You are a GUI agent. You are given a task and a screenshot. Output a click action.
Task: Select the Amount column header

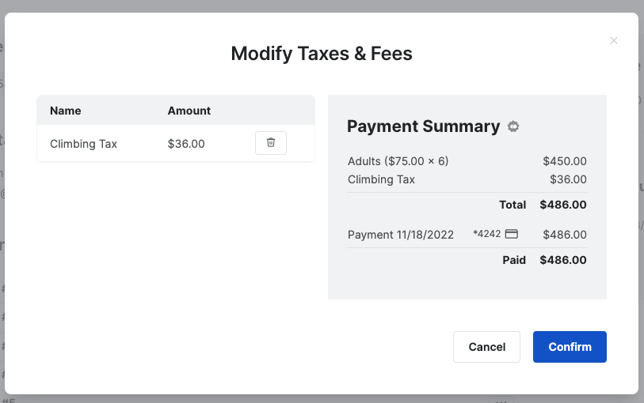click(x=189, y=111)
